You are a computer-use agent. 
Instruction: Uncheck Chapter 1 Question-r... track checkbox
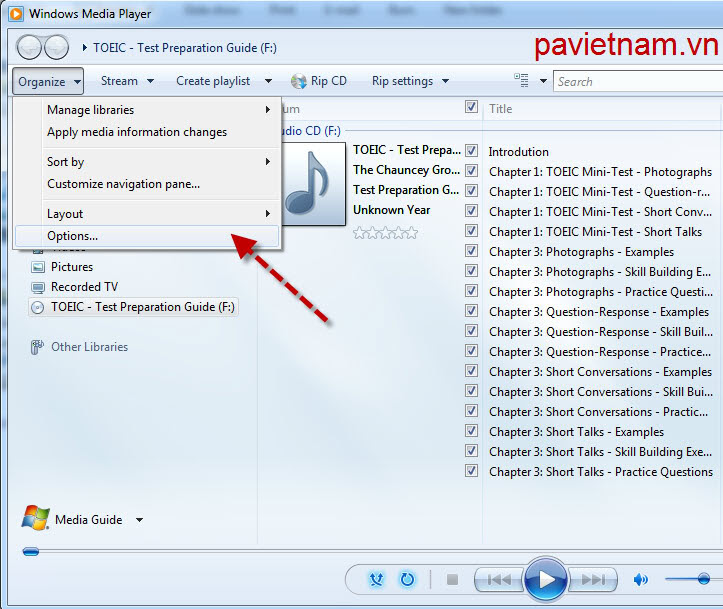[471, 190]
